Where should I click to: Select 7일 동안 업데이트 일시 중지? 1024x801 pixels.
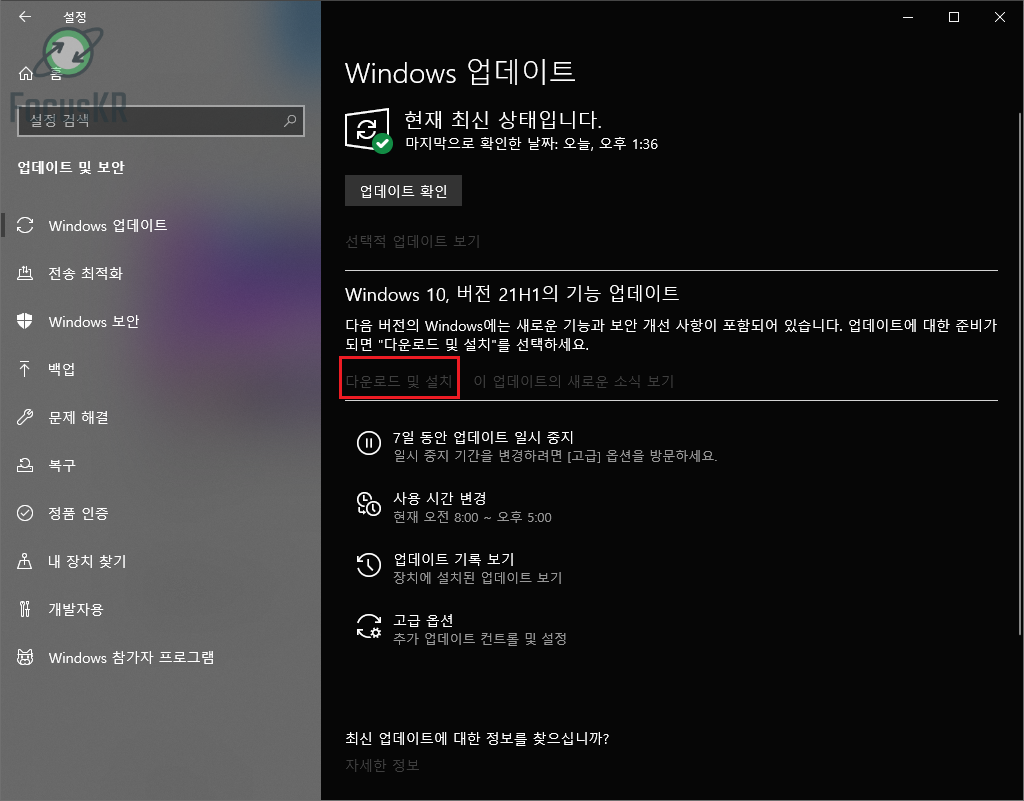[483, 437]
